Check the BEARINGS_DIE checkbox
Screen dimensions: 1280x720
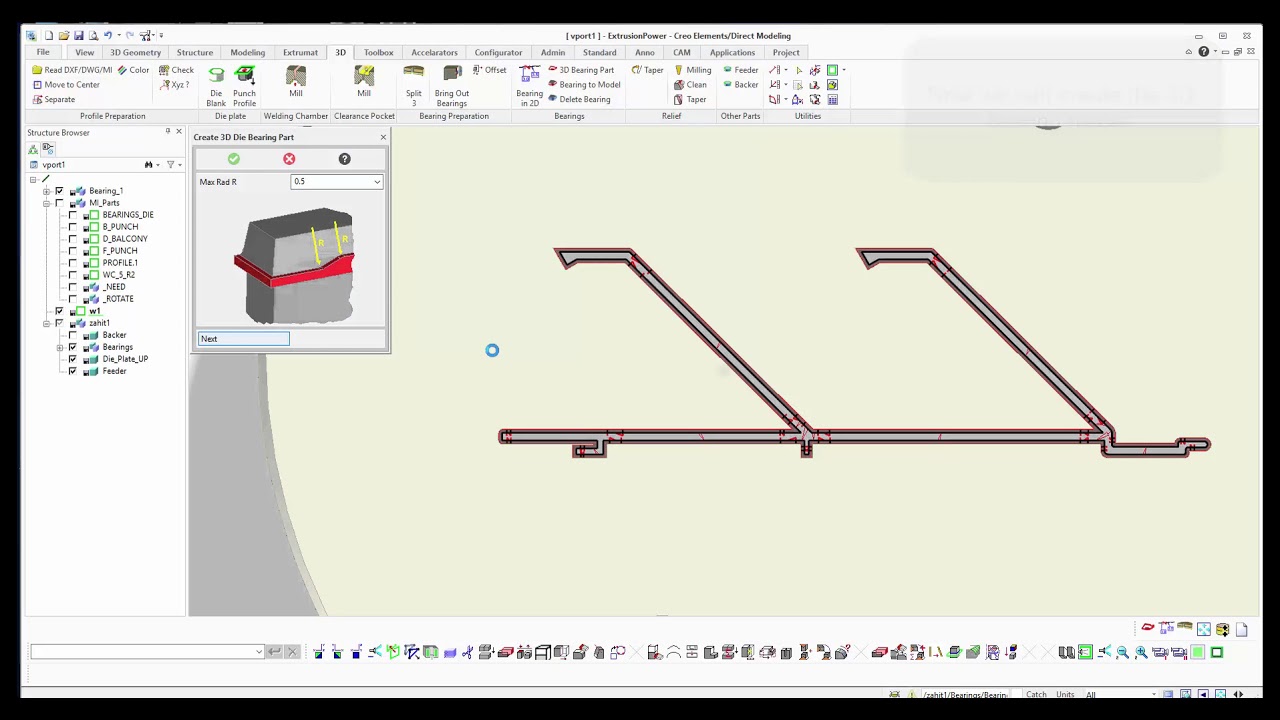[72, 215]
